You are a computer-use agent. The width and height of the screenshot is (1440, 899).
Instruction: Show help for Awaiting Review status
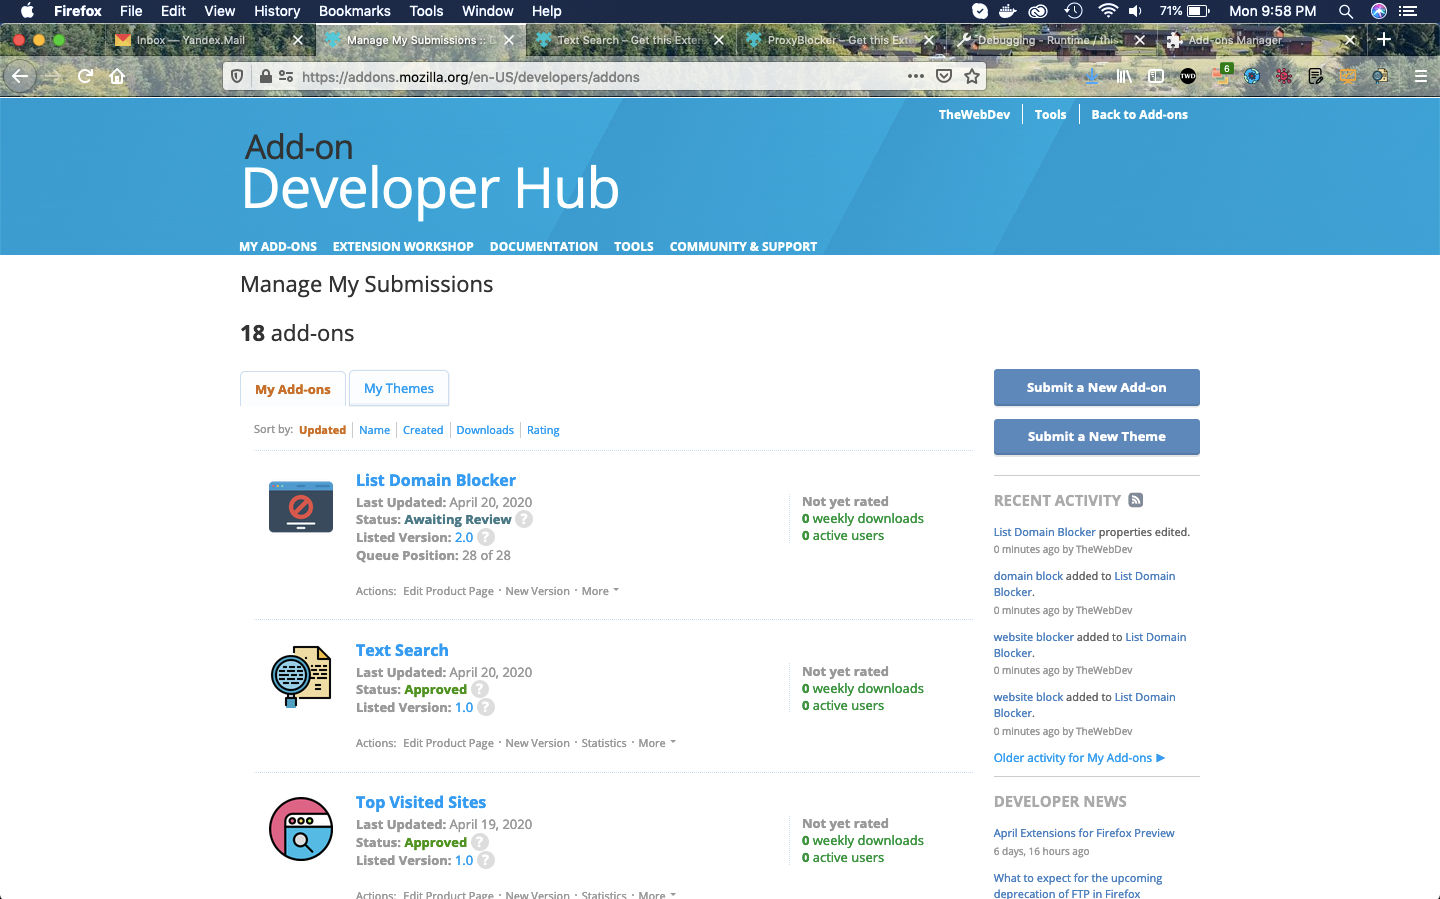(524, 519)
